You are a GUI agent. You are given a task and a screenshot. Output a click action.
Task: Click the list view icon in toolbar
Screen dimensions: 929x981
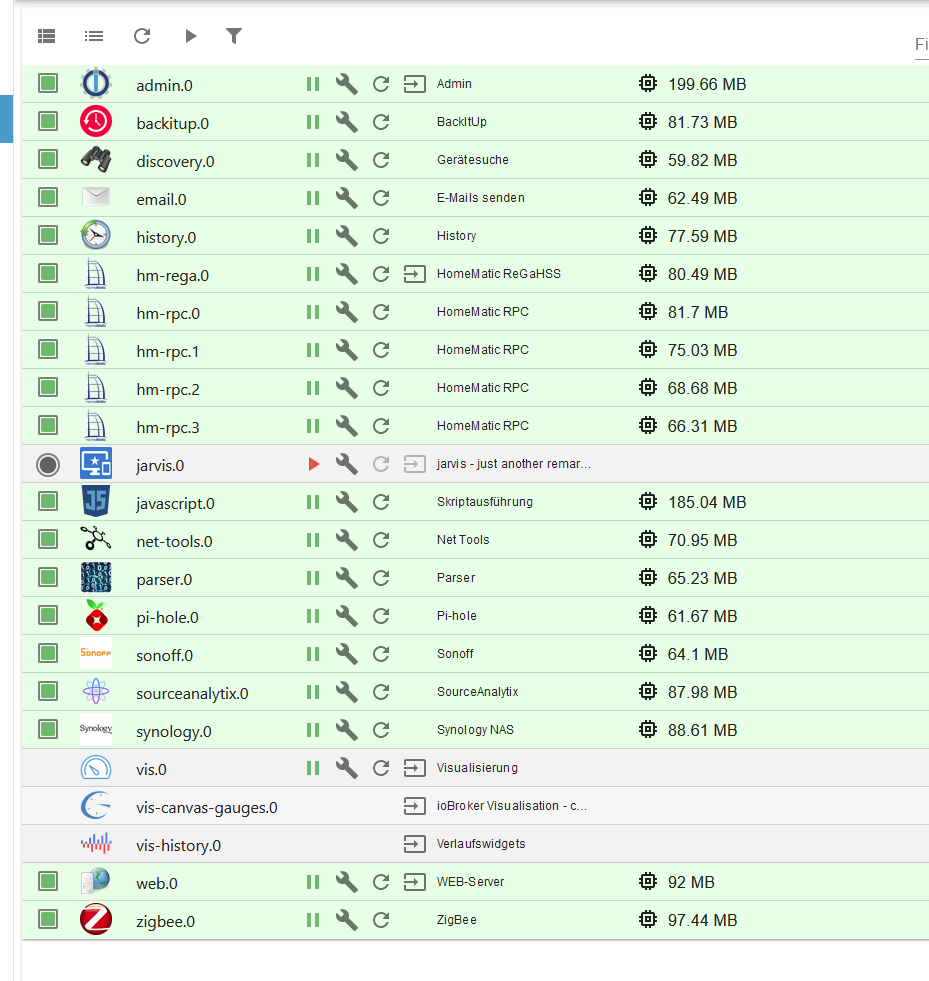pyautogui.click(x=94, y=36)
